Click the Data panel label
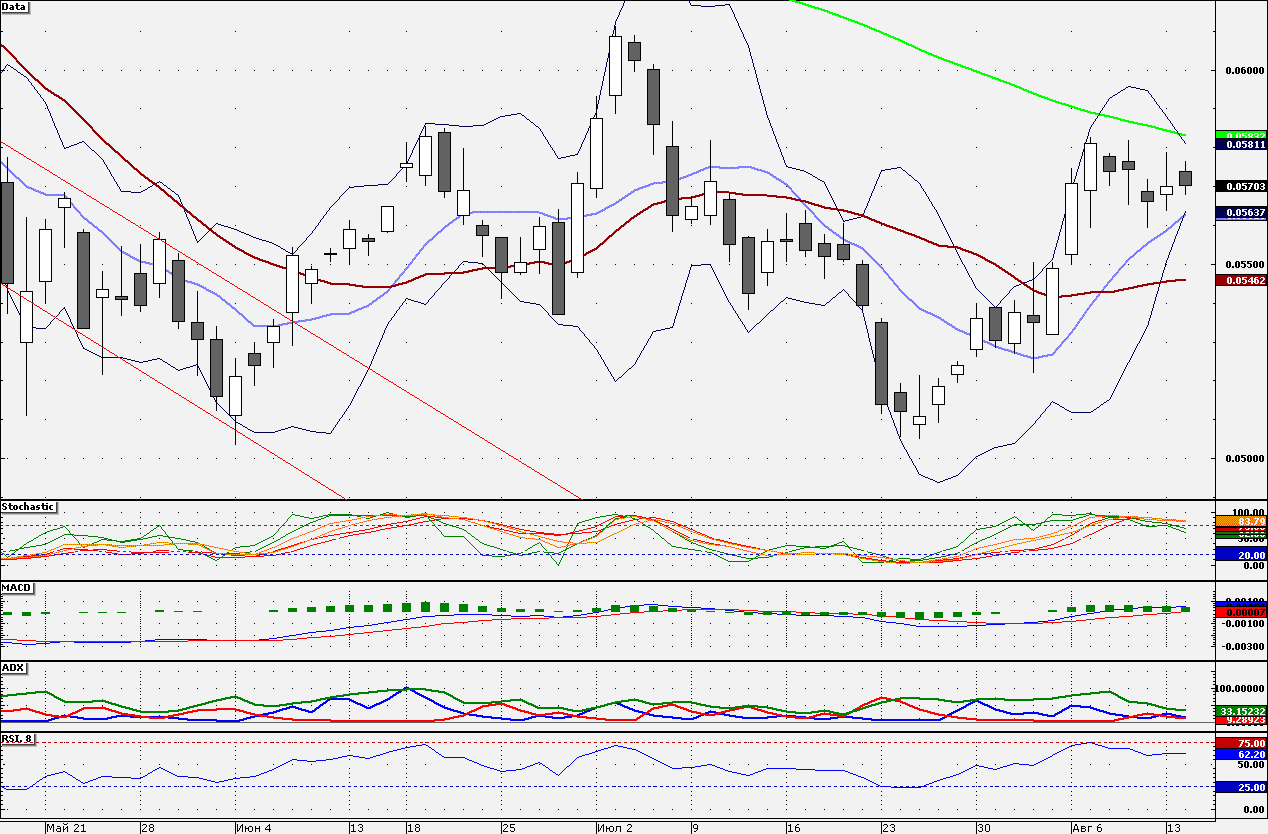Screen dimensions: 1268x834 14,6
